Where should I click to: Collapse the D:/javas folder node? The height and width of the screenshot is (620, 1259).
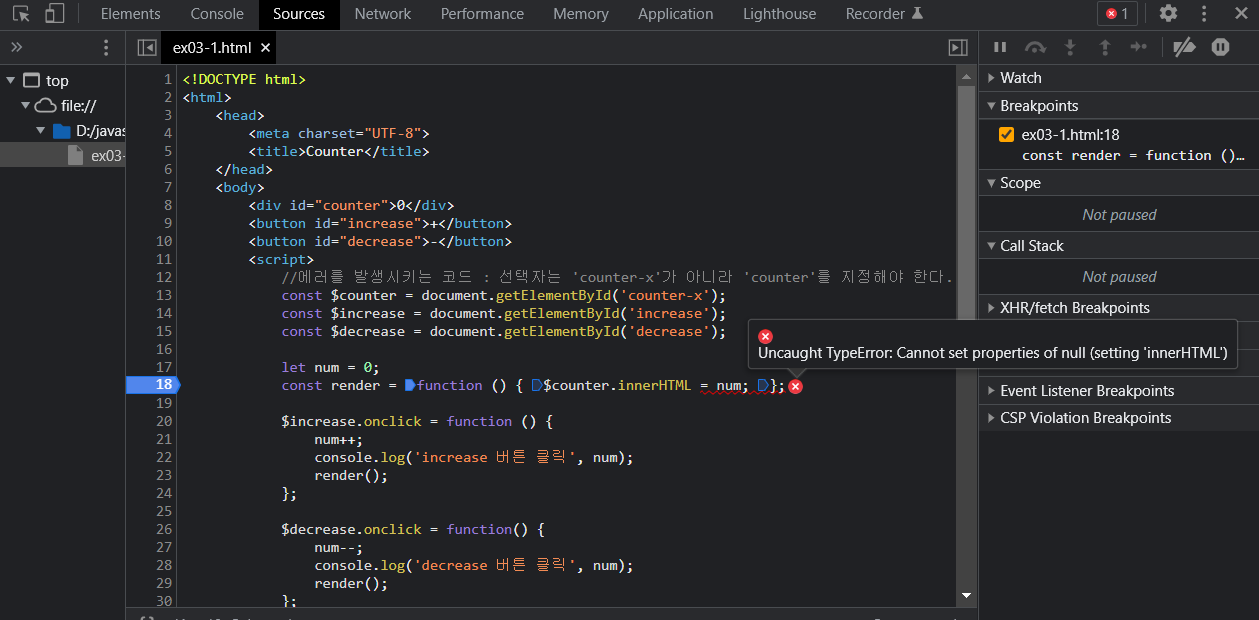pos(41,130)
